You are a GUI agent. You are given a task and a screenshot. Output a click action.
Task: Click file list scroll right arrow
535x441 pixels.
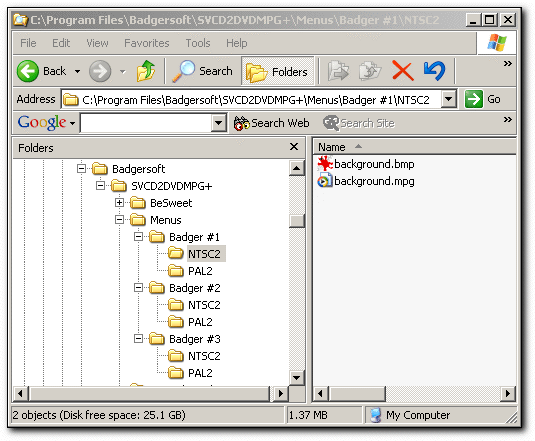coord(508,394)
